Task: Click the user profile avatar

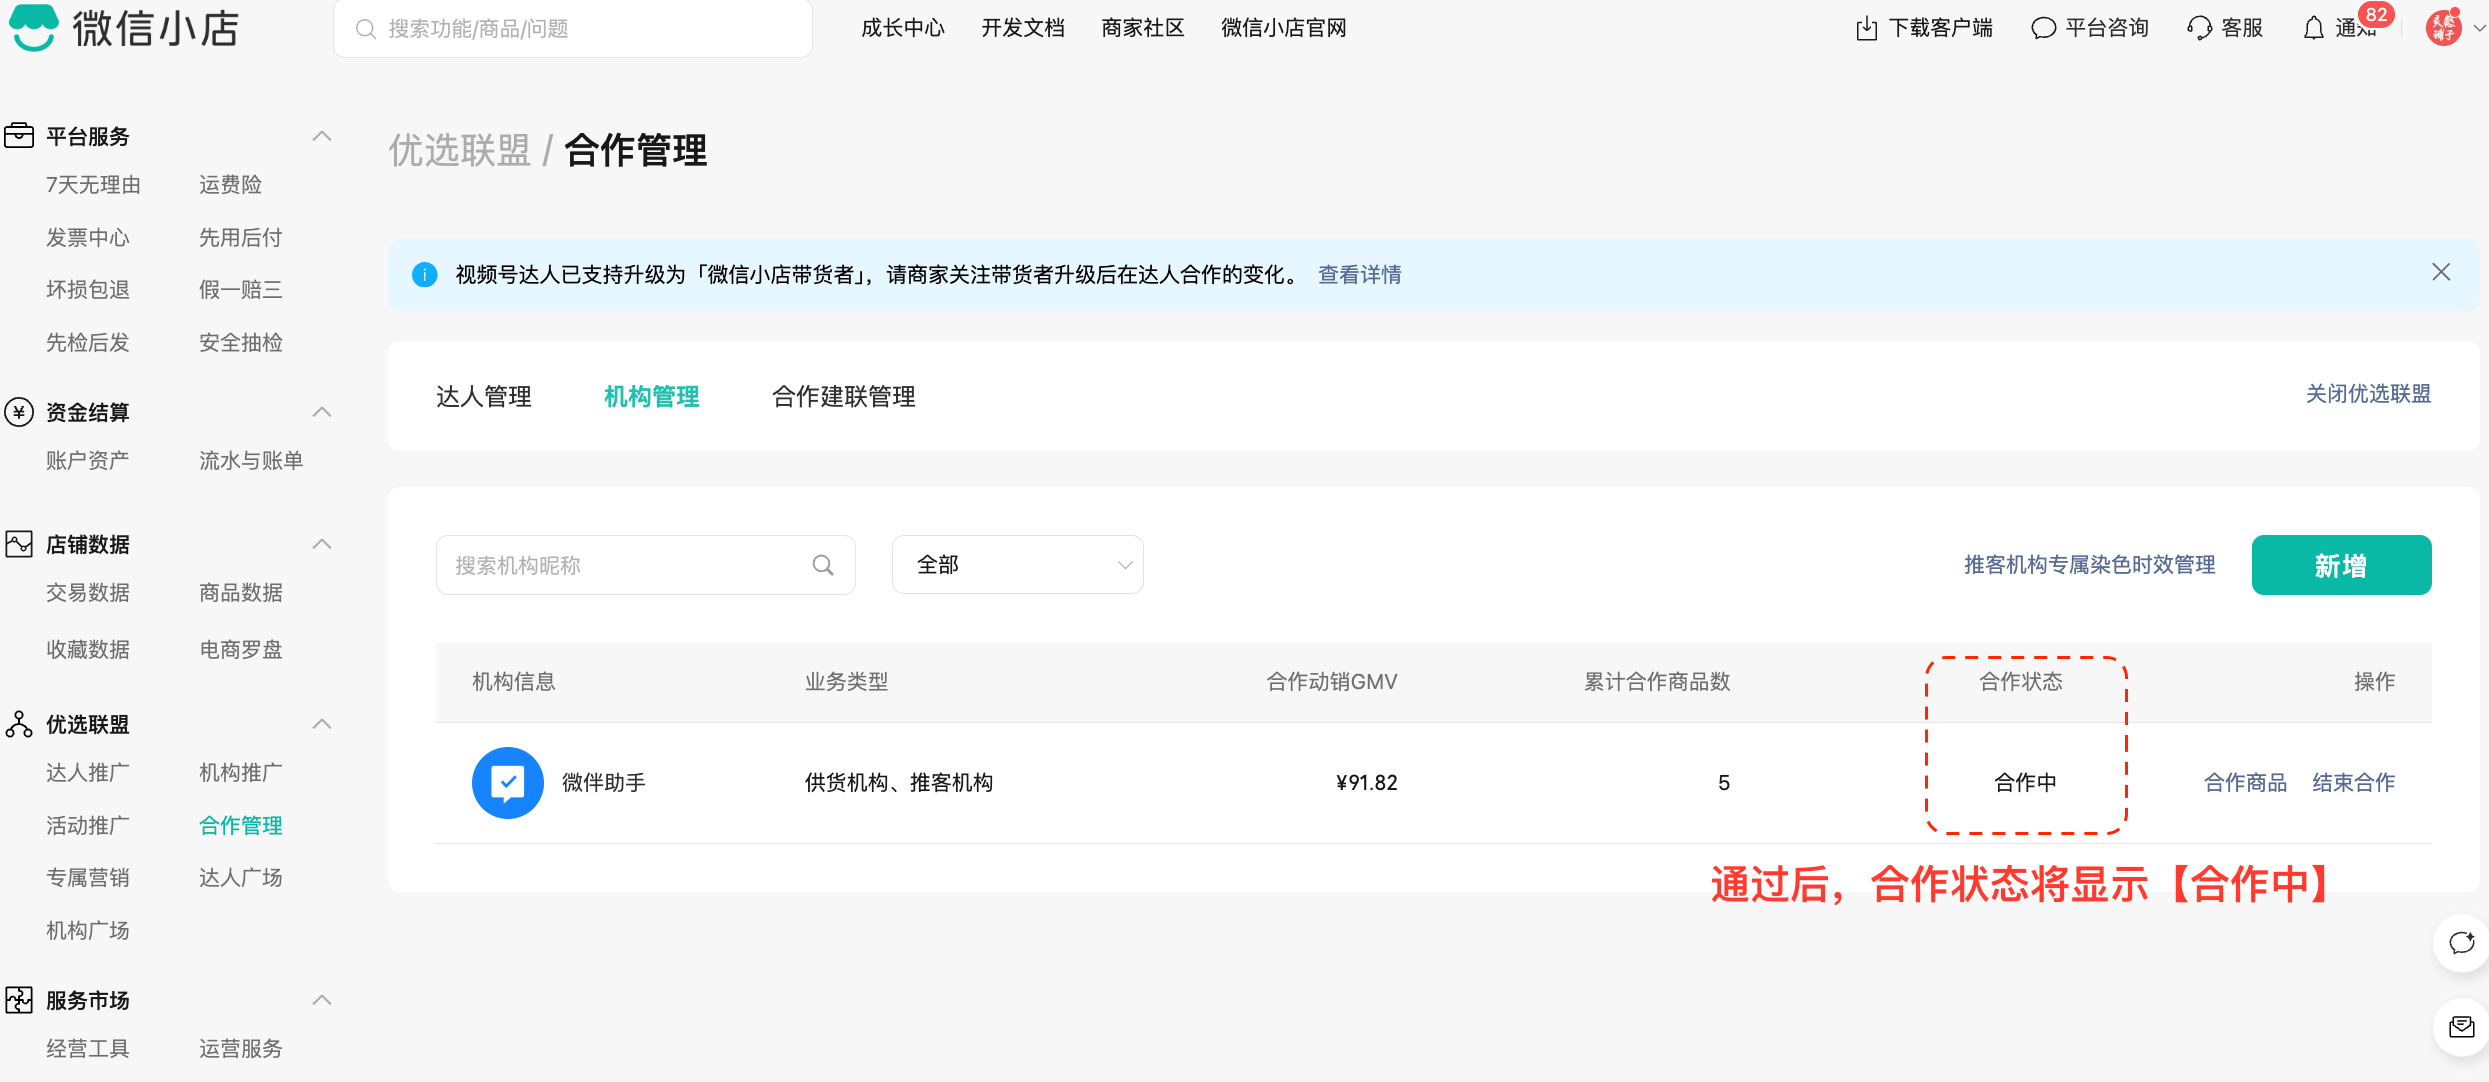Action: tap(2443, 27)
